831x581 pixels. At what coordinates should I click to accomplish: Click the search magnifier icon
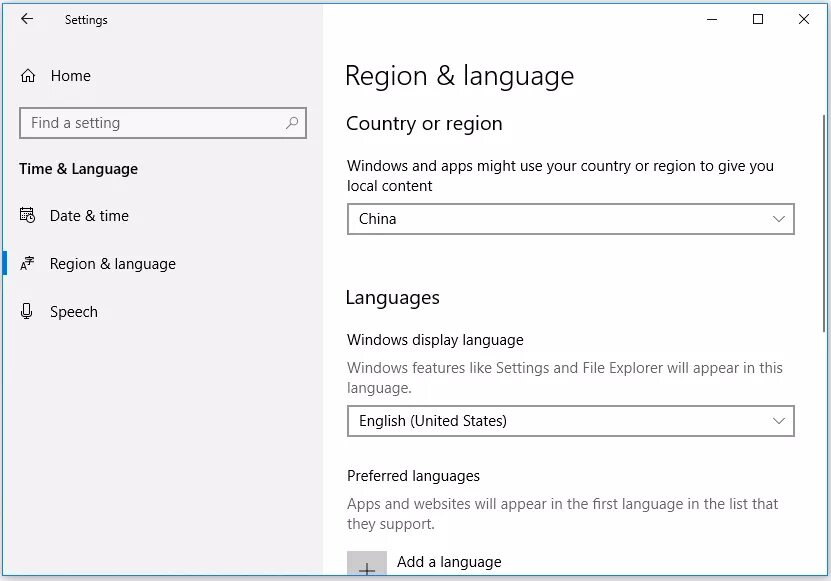[291, 123]
